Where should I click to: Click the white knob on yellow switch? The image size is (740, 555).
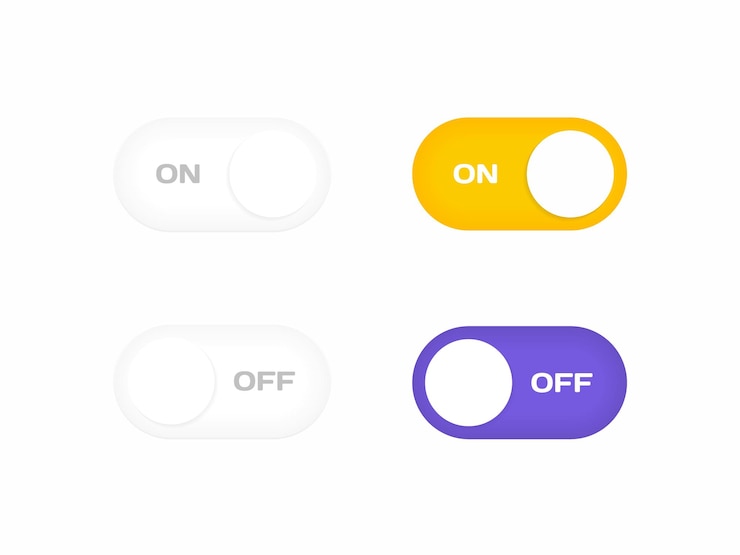tap(570, 174)
